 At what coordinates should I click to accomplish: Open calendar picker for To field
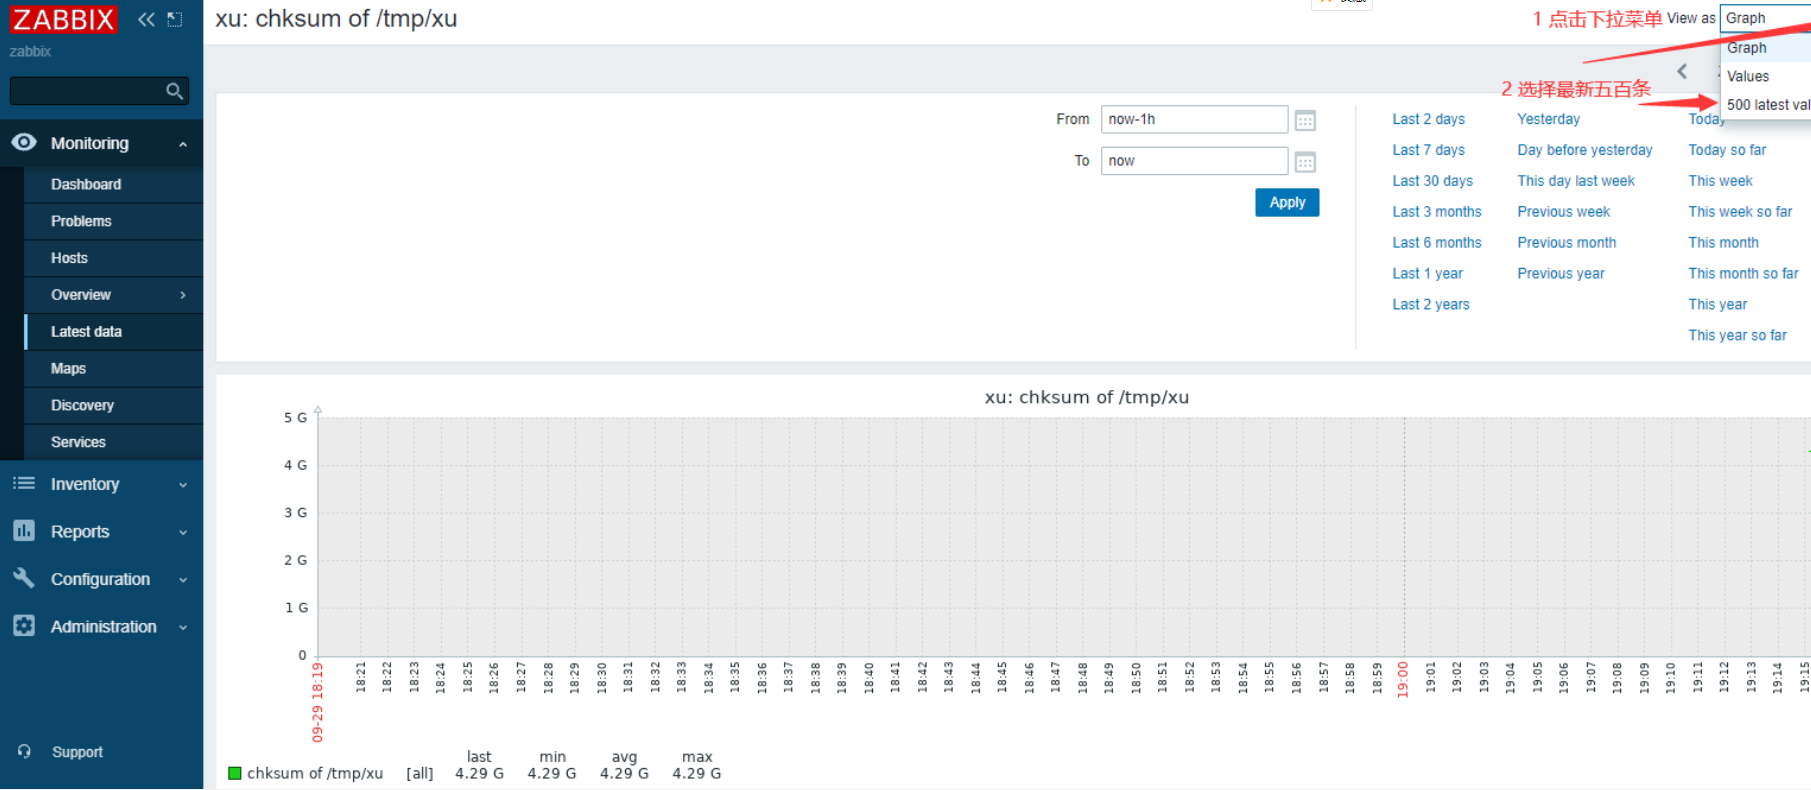1305,162
